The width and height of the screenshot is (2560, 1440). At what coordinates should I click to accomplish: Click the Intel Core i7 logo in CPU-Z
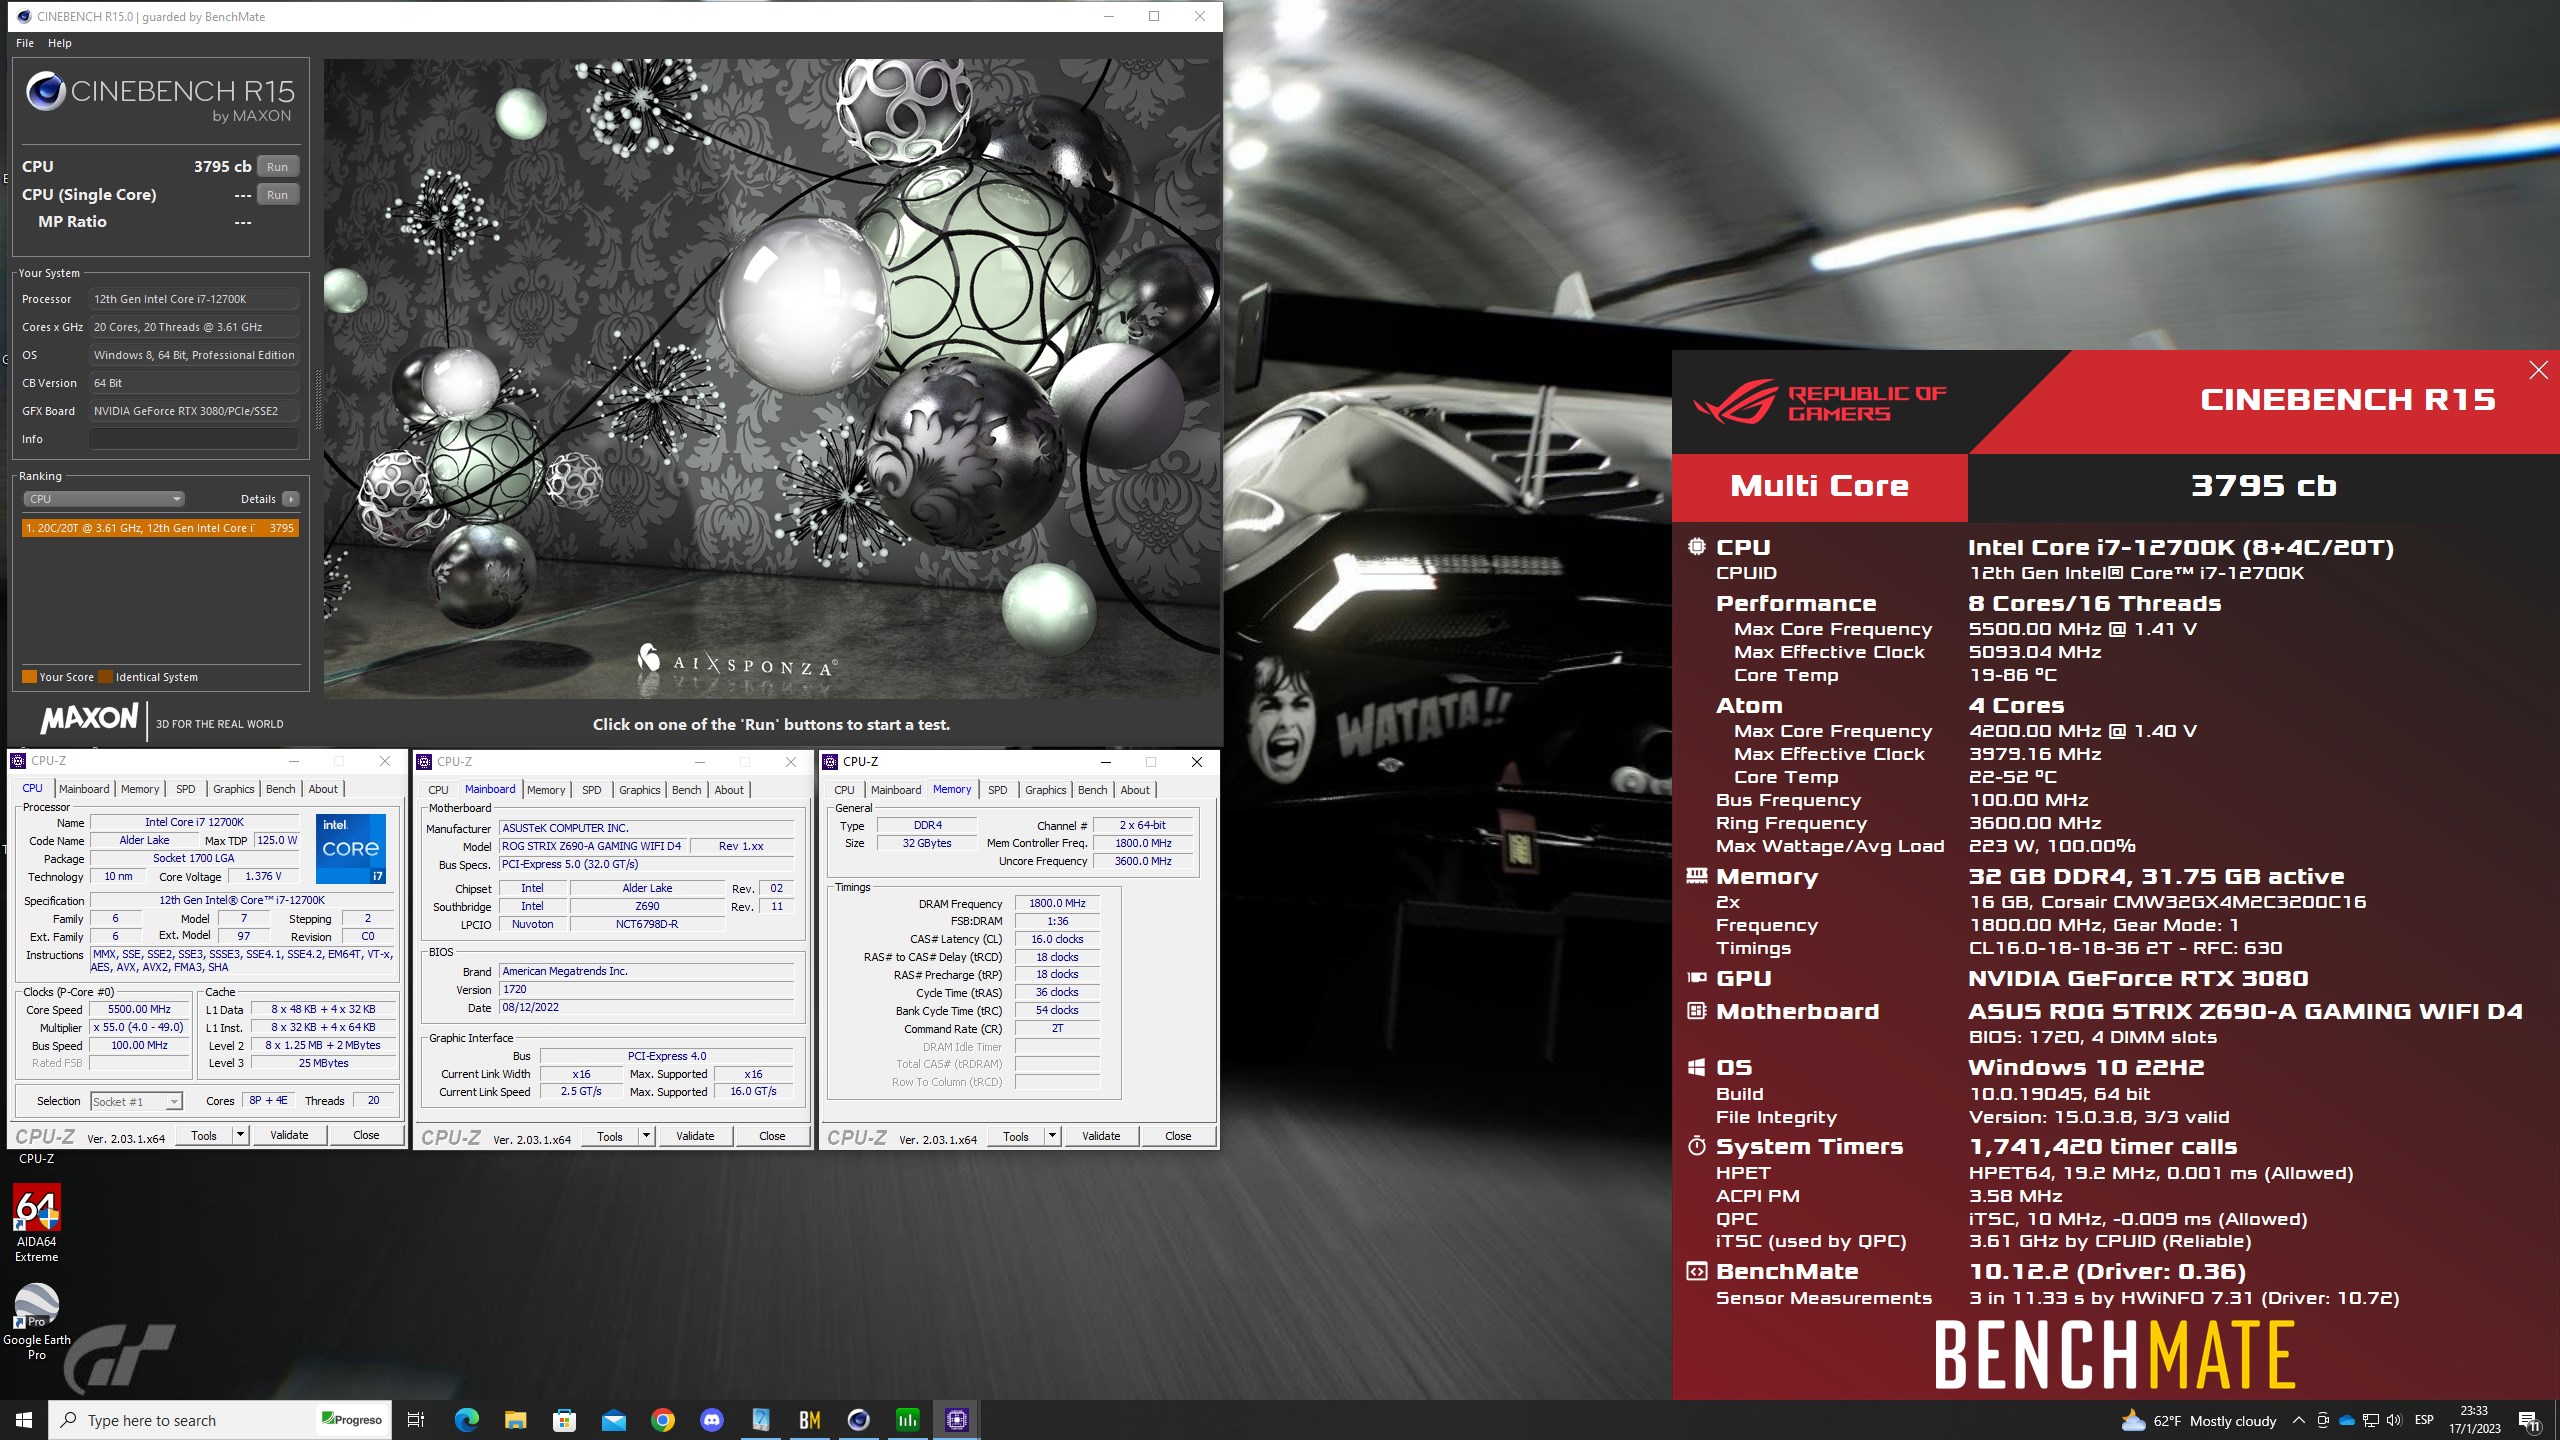point(351,849)
